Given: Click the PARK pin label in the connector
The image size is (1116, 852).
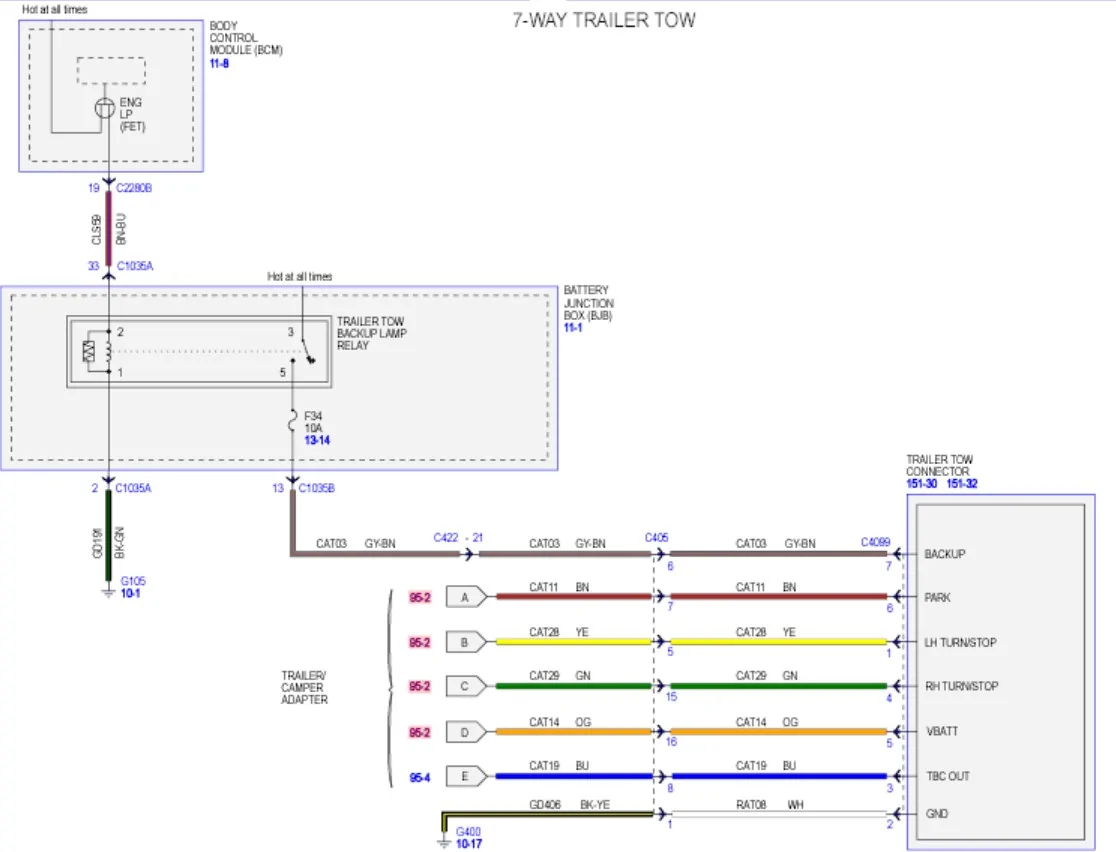Looking at the screenshot, I should coord(937,597).
